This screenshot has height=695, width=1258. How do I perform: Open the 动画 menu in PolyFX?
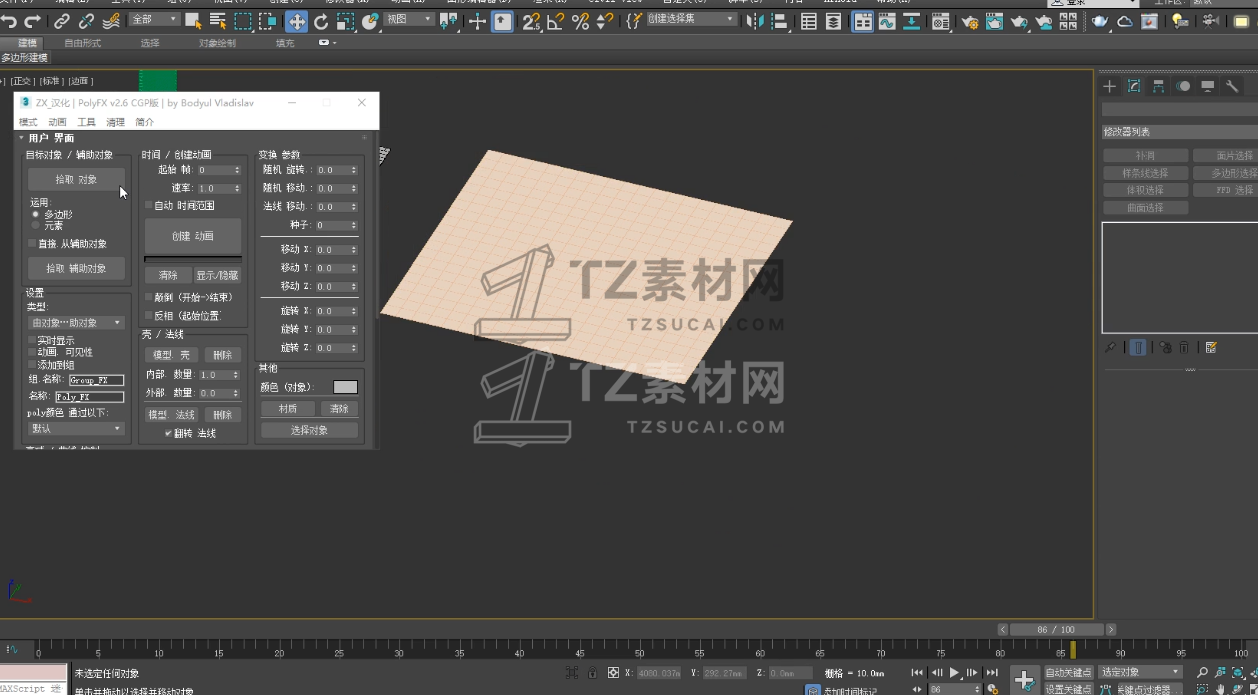(58, 122)
